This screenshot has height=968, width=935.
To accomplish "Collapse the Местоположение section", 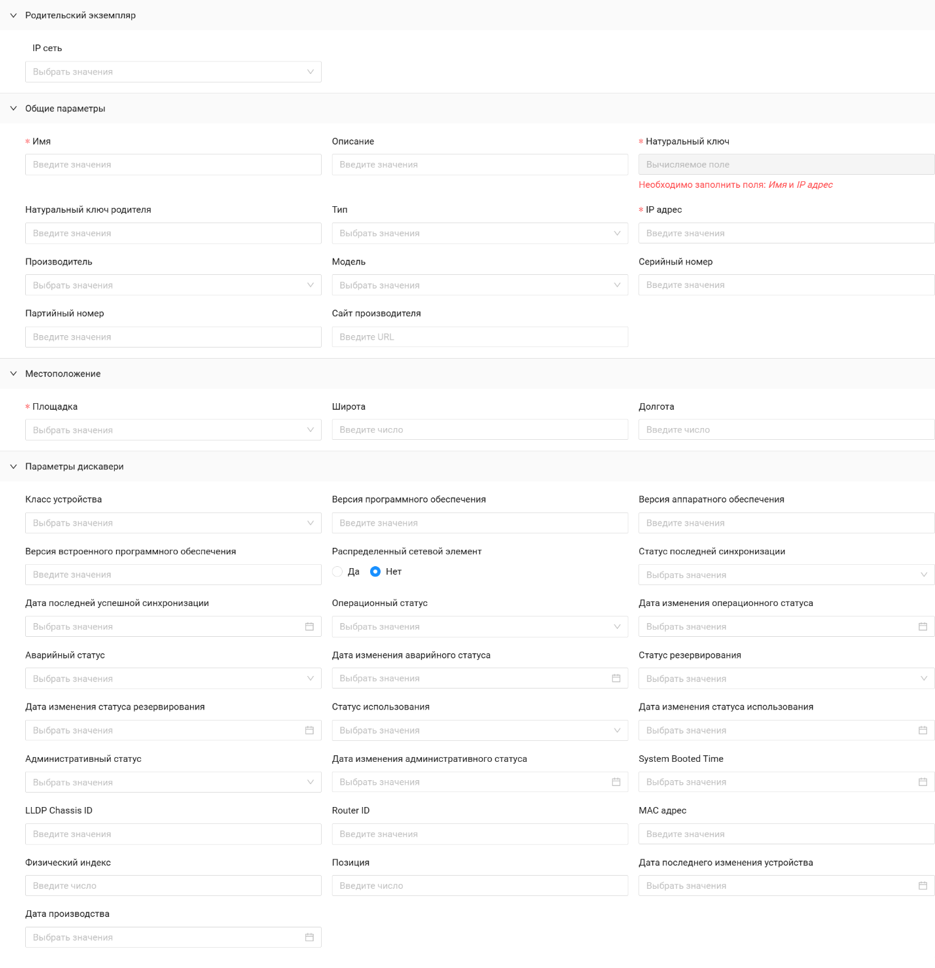I will pos(14,374).
